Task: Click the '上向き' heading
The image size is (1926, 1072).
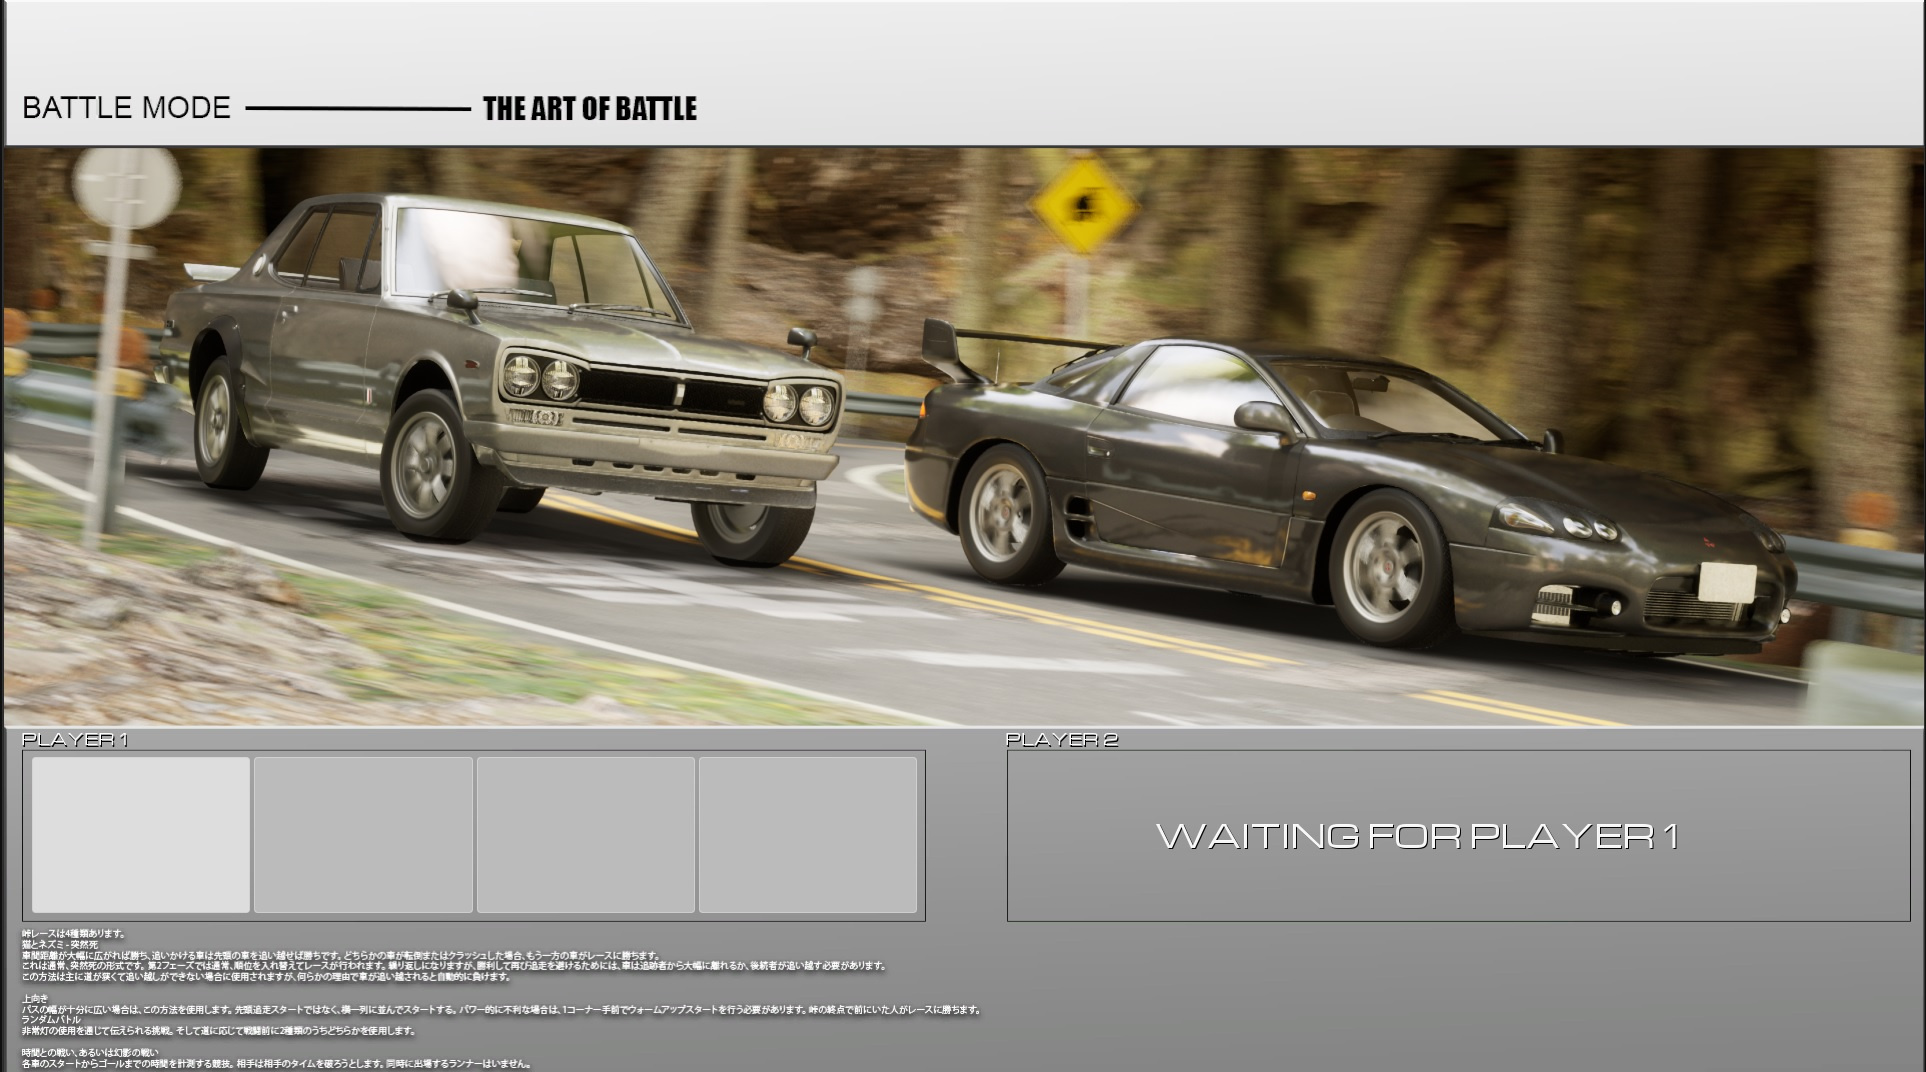Action: click(x=35, y=999)
